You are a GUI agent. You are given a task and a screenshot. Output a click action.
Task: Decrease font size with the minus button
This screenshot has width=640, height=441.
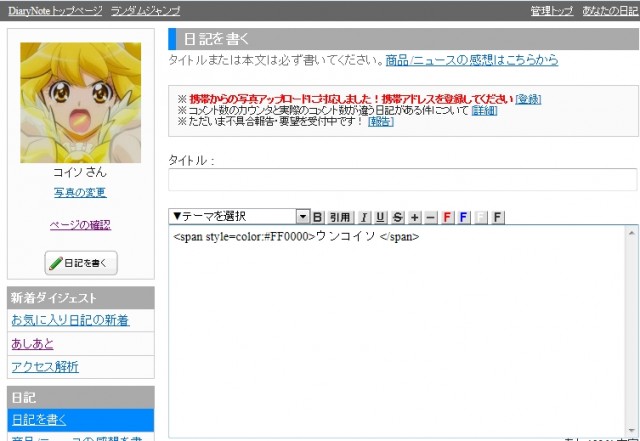[x=430, y=217]
